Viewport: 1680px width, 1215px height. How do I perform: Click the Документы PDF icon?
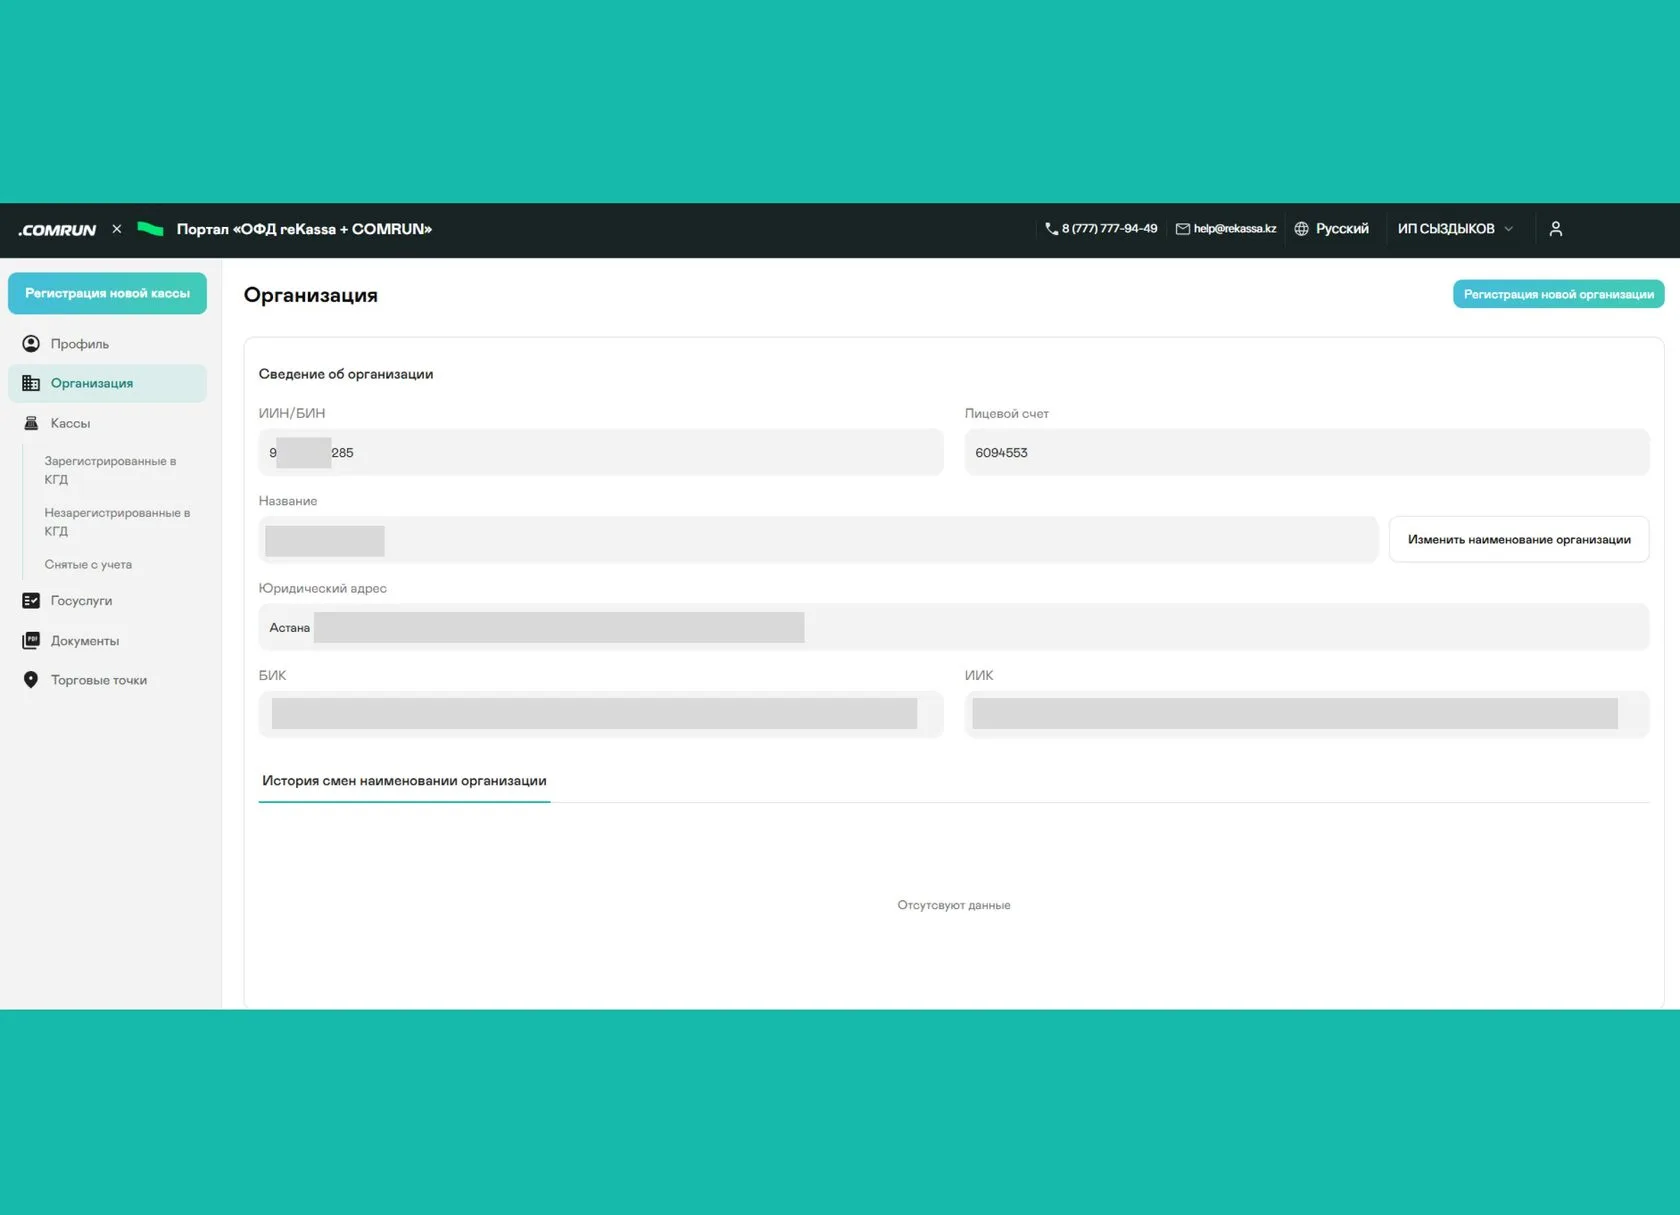point(31,641)
